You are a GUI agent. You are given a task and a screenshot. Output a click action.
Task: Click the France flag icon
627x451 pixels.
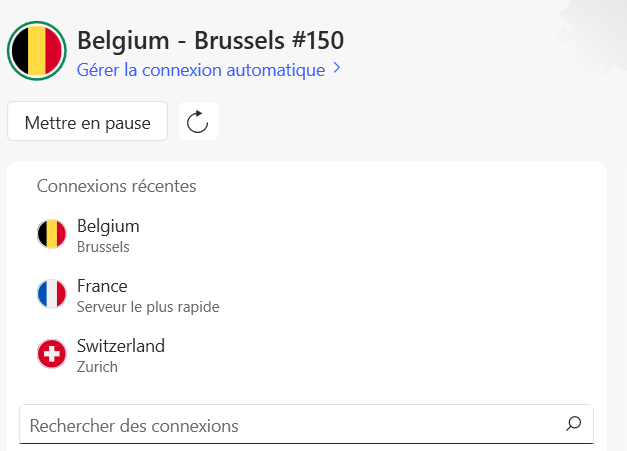click(x=52, y=294)
